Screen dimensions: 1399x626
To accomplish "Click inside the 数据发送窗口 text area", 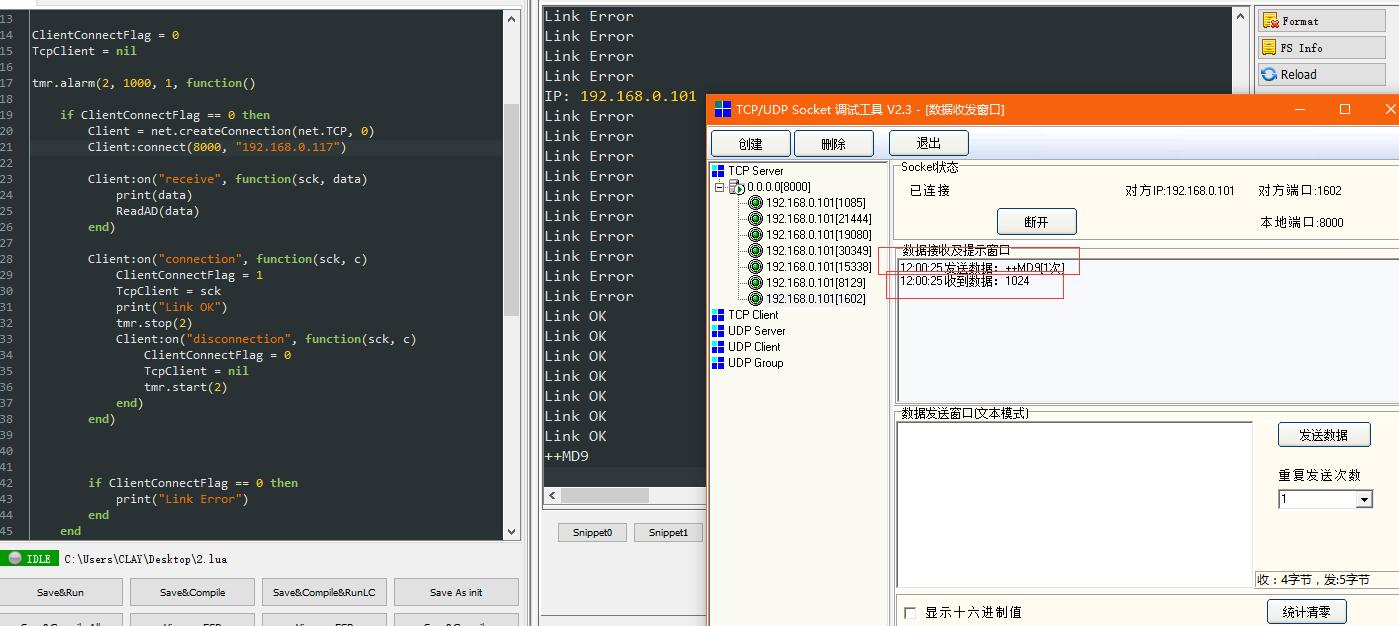I will tap(1074, 504).
